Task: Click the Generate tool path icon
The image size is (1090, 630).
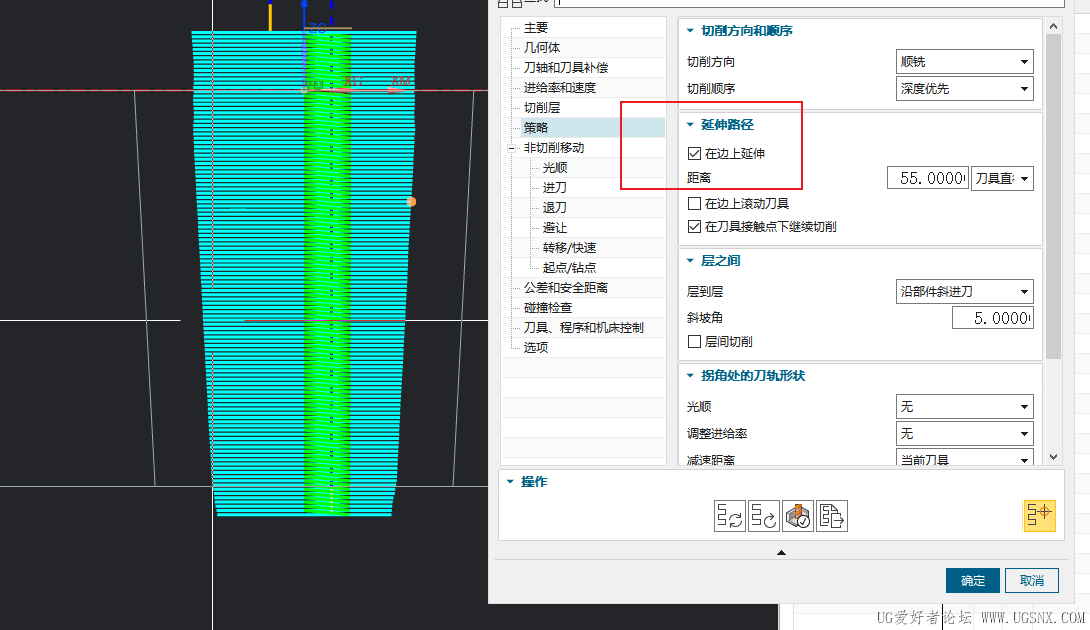Action: pos(730,516)
